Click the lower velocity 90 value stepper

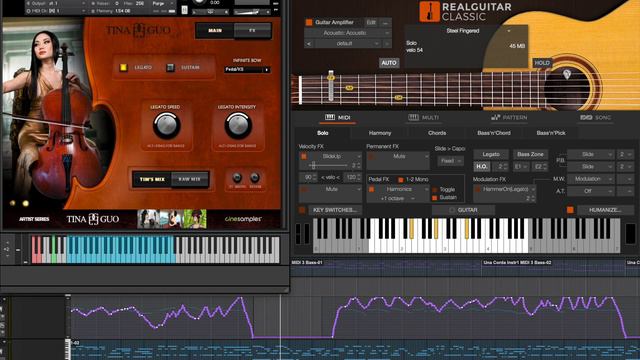tap(309, 177)
